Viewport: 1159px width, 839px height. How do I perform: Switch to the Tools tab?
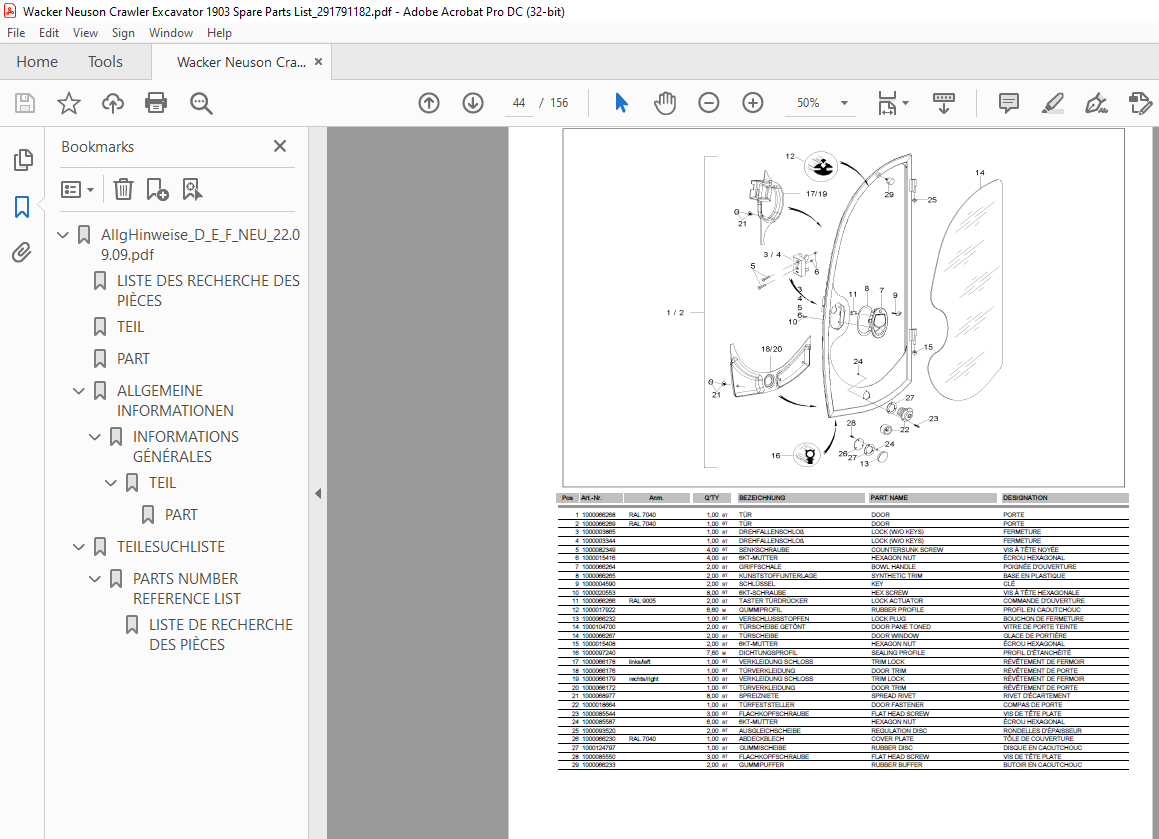pyautogui.click(x=105, y=62)
